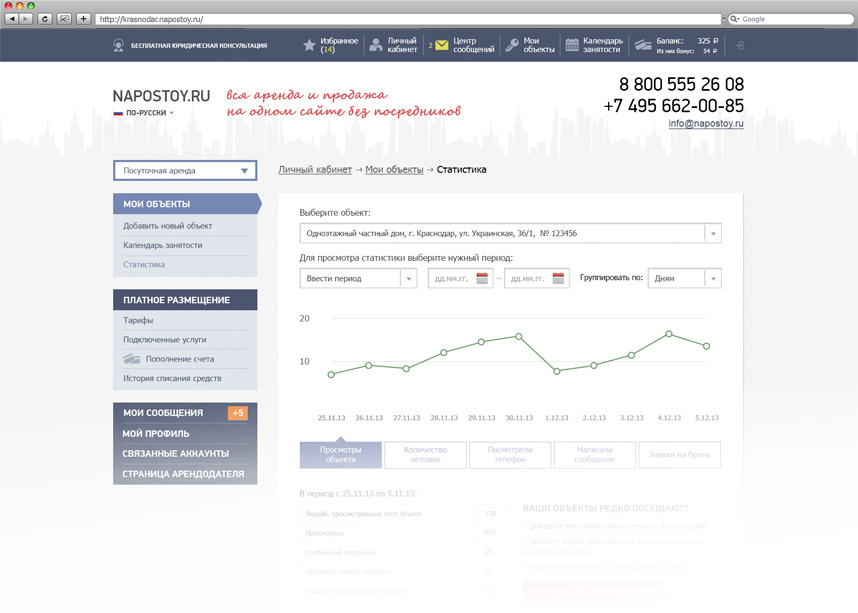Open Подключенные услуги menu item
Viewport: 858px width, 613px height.
pos(165,339)
